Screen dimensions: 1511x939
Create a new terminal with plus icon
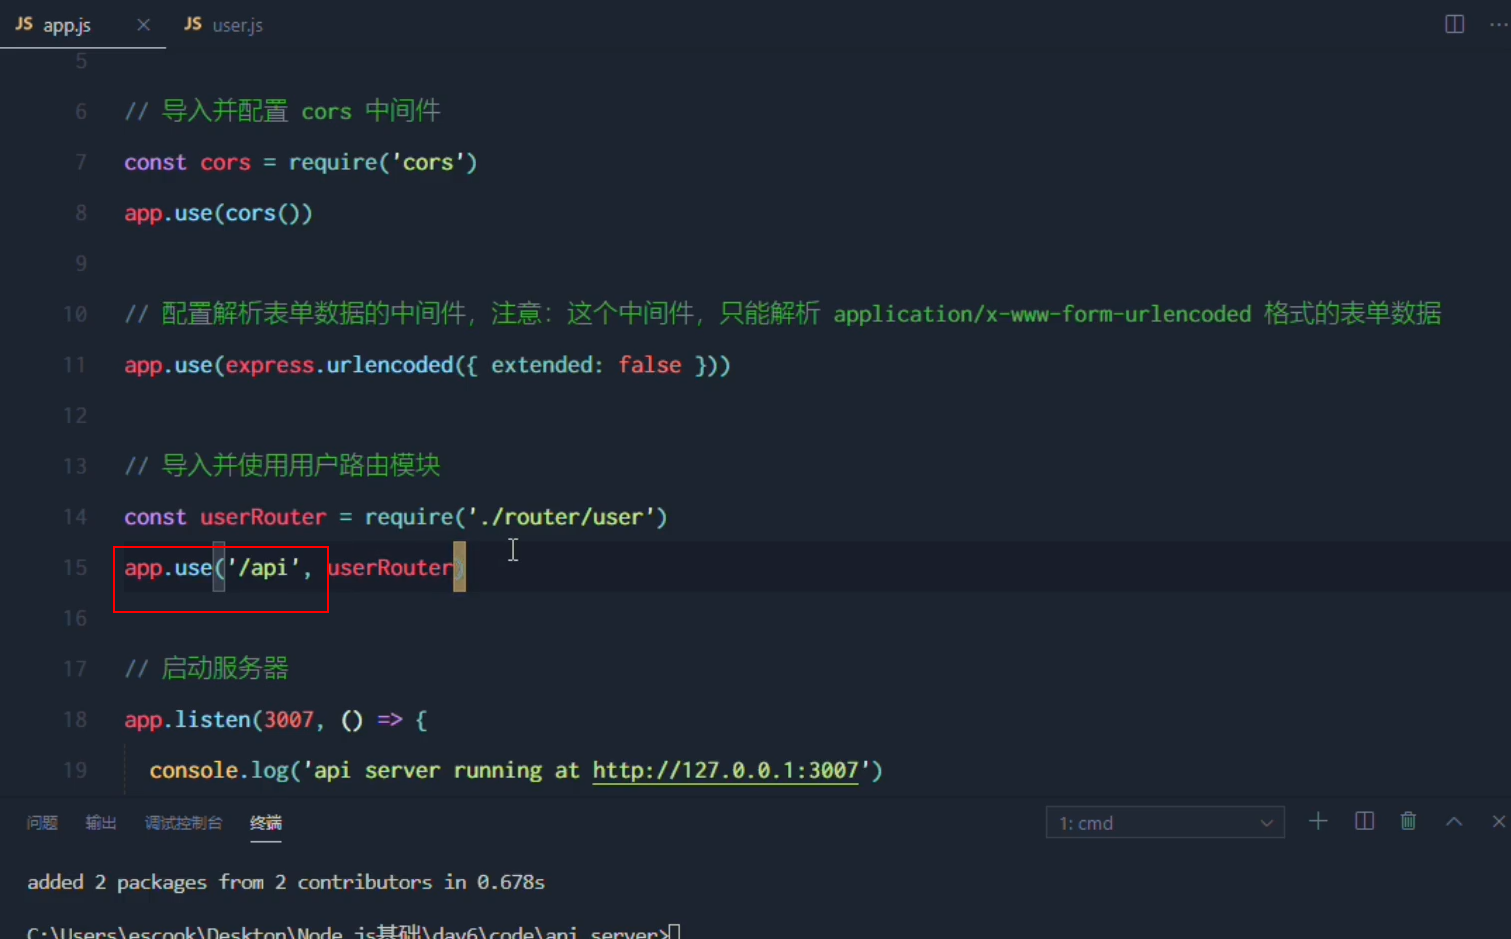tap(1318, 821)
